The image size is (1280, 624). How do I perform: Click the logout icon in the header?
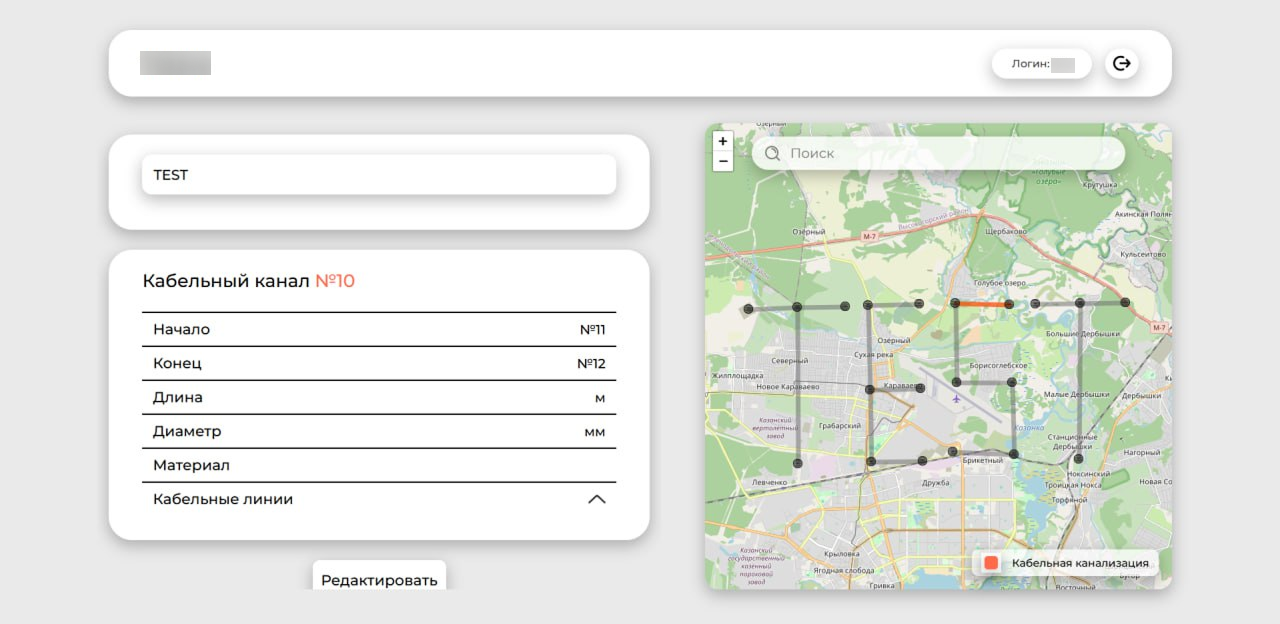point(1122,64)
